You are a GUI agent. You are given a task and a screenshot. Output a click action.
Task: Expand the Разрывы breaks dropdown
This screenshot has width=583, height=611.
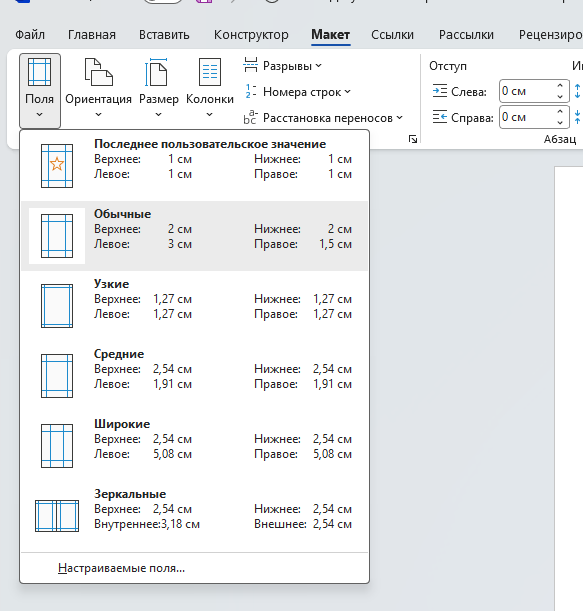point(283,66)
